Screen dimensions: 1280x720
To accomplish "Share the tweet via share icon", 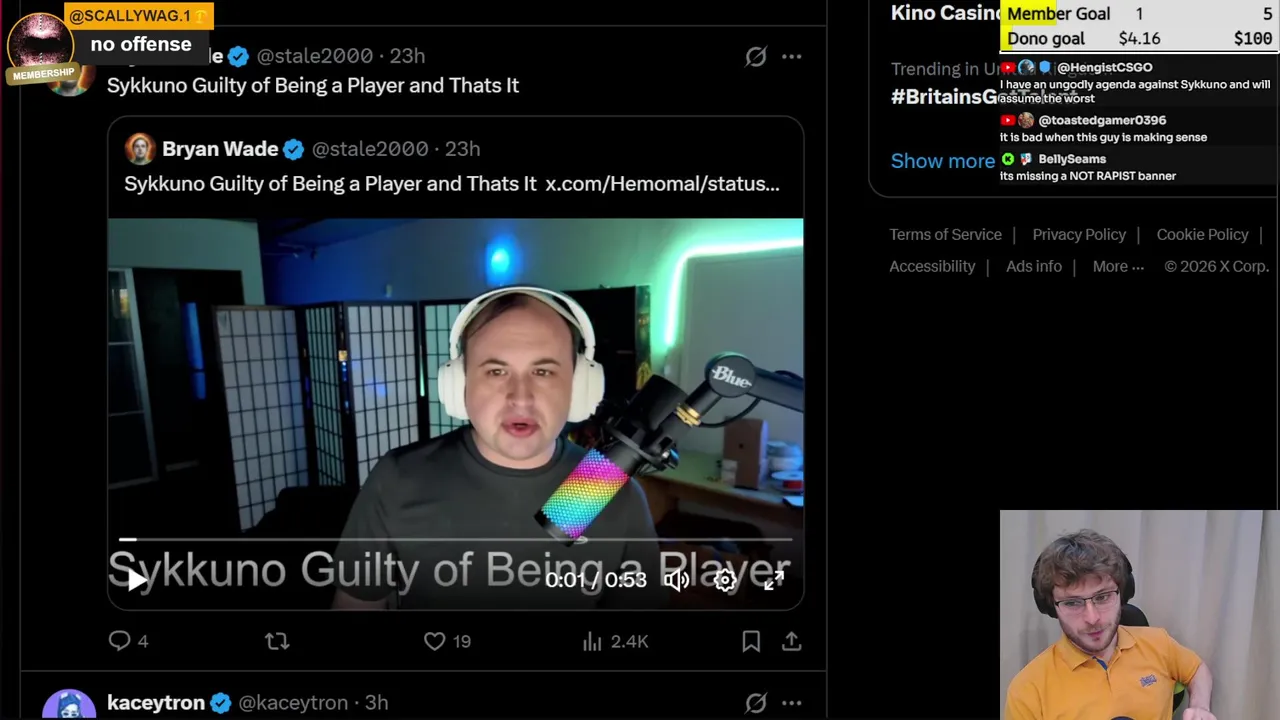I will [x=791, y=641].
